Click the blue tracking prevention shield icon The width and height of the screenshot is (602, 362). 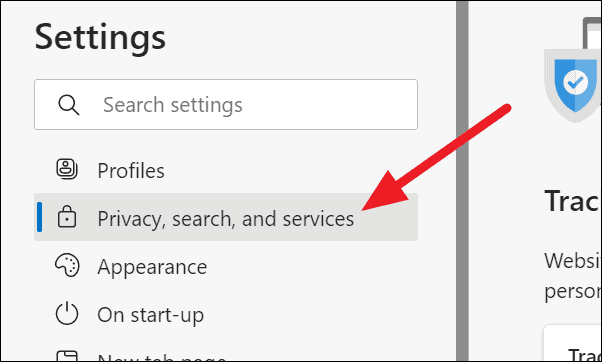tap(574, 85)
